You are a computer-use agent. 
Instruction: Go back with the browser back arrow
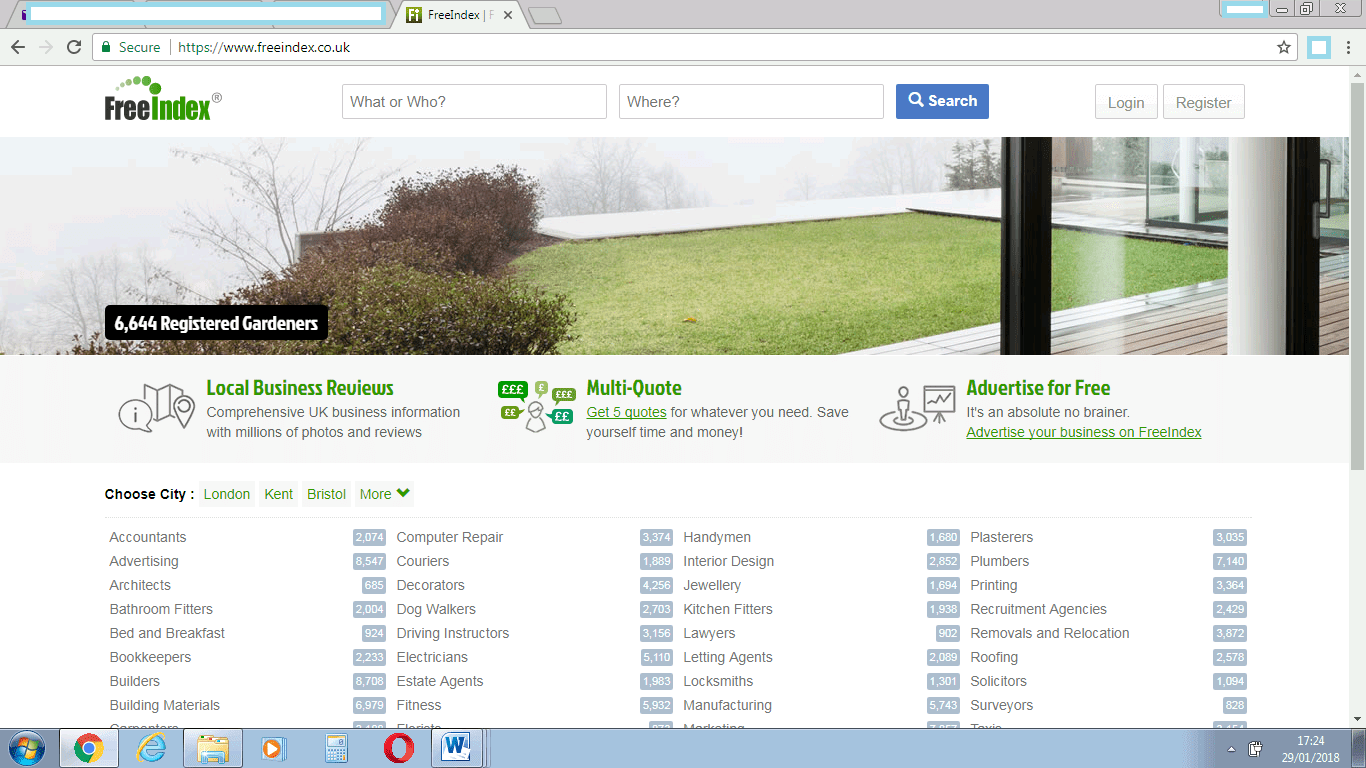[x=18, y=47]
